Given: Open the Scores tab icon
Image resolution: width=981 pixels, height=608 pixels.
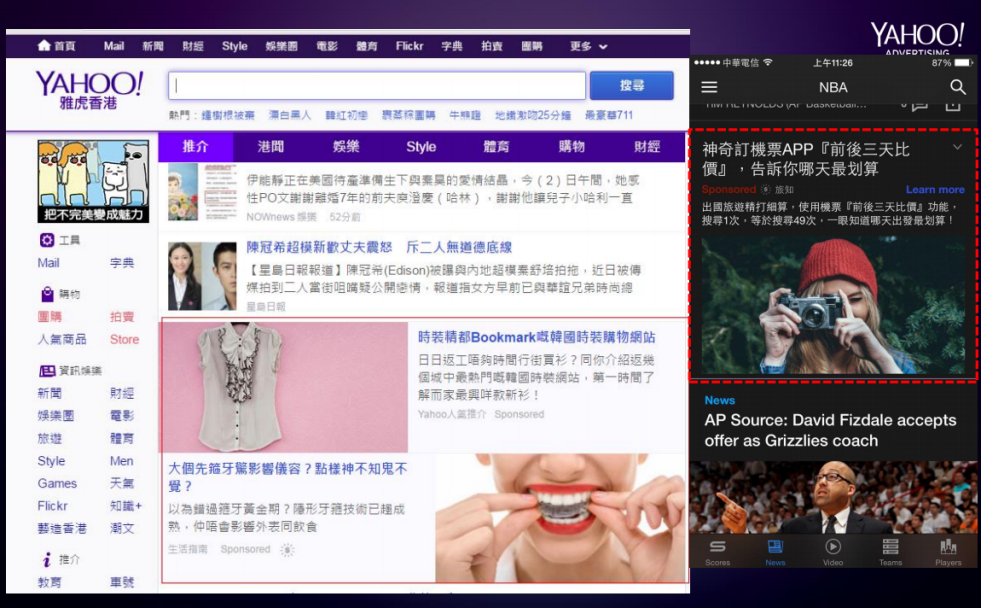Looking at the screenshot, I should click(x=717, y=548).
